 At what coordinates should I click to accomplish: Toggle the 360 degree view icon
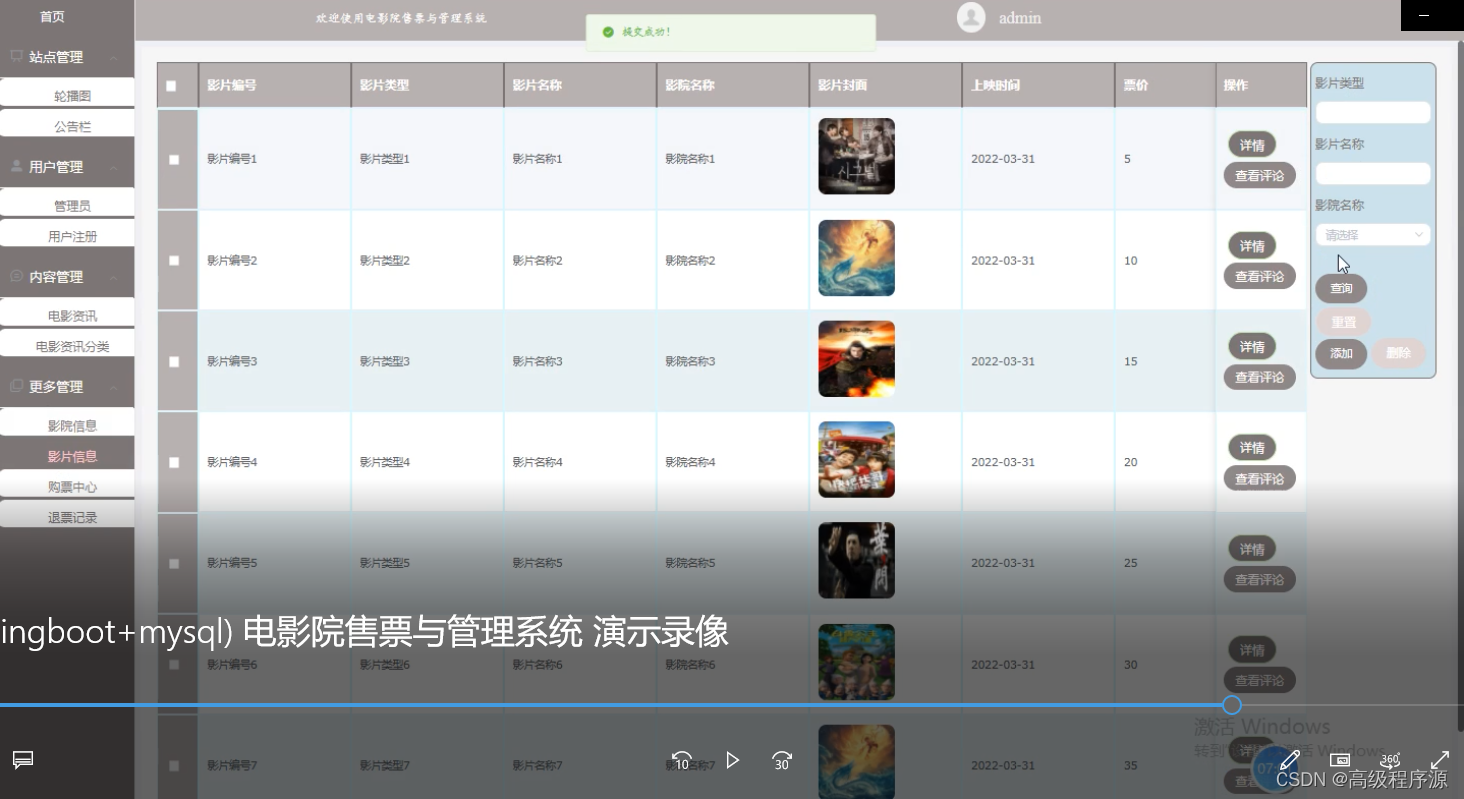[x=1390, y=760]
